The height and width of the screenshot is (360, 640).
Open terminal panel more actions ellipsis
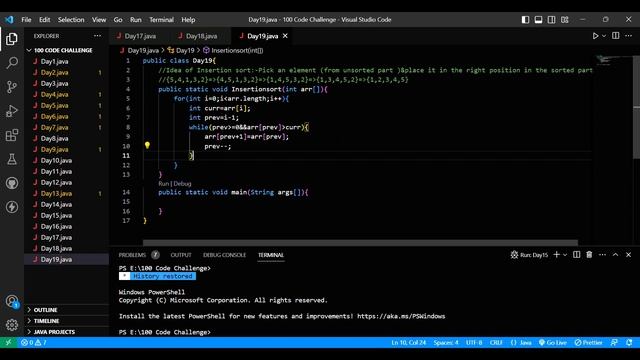point(602,255)
